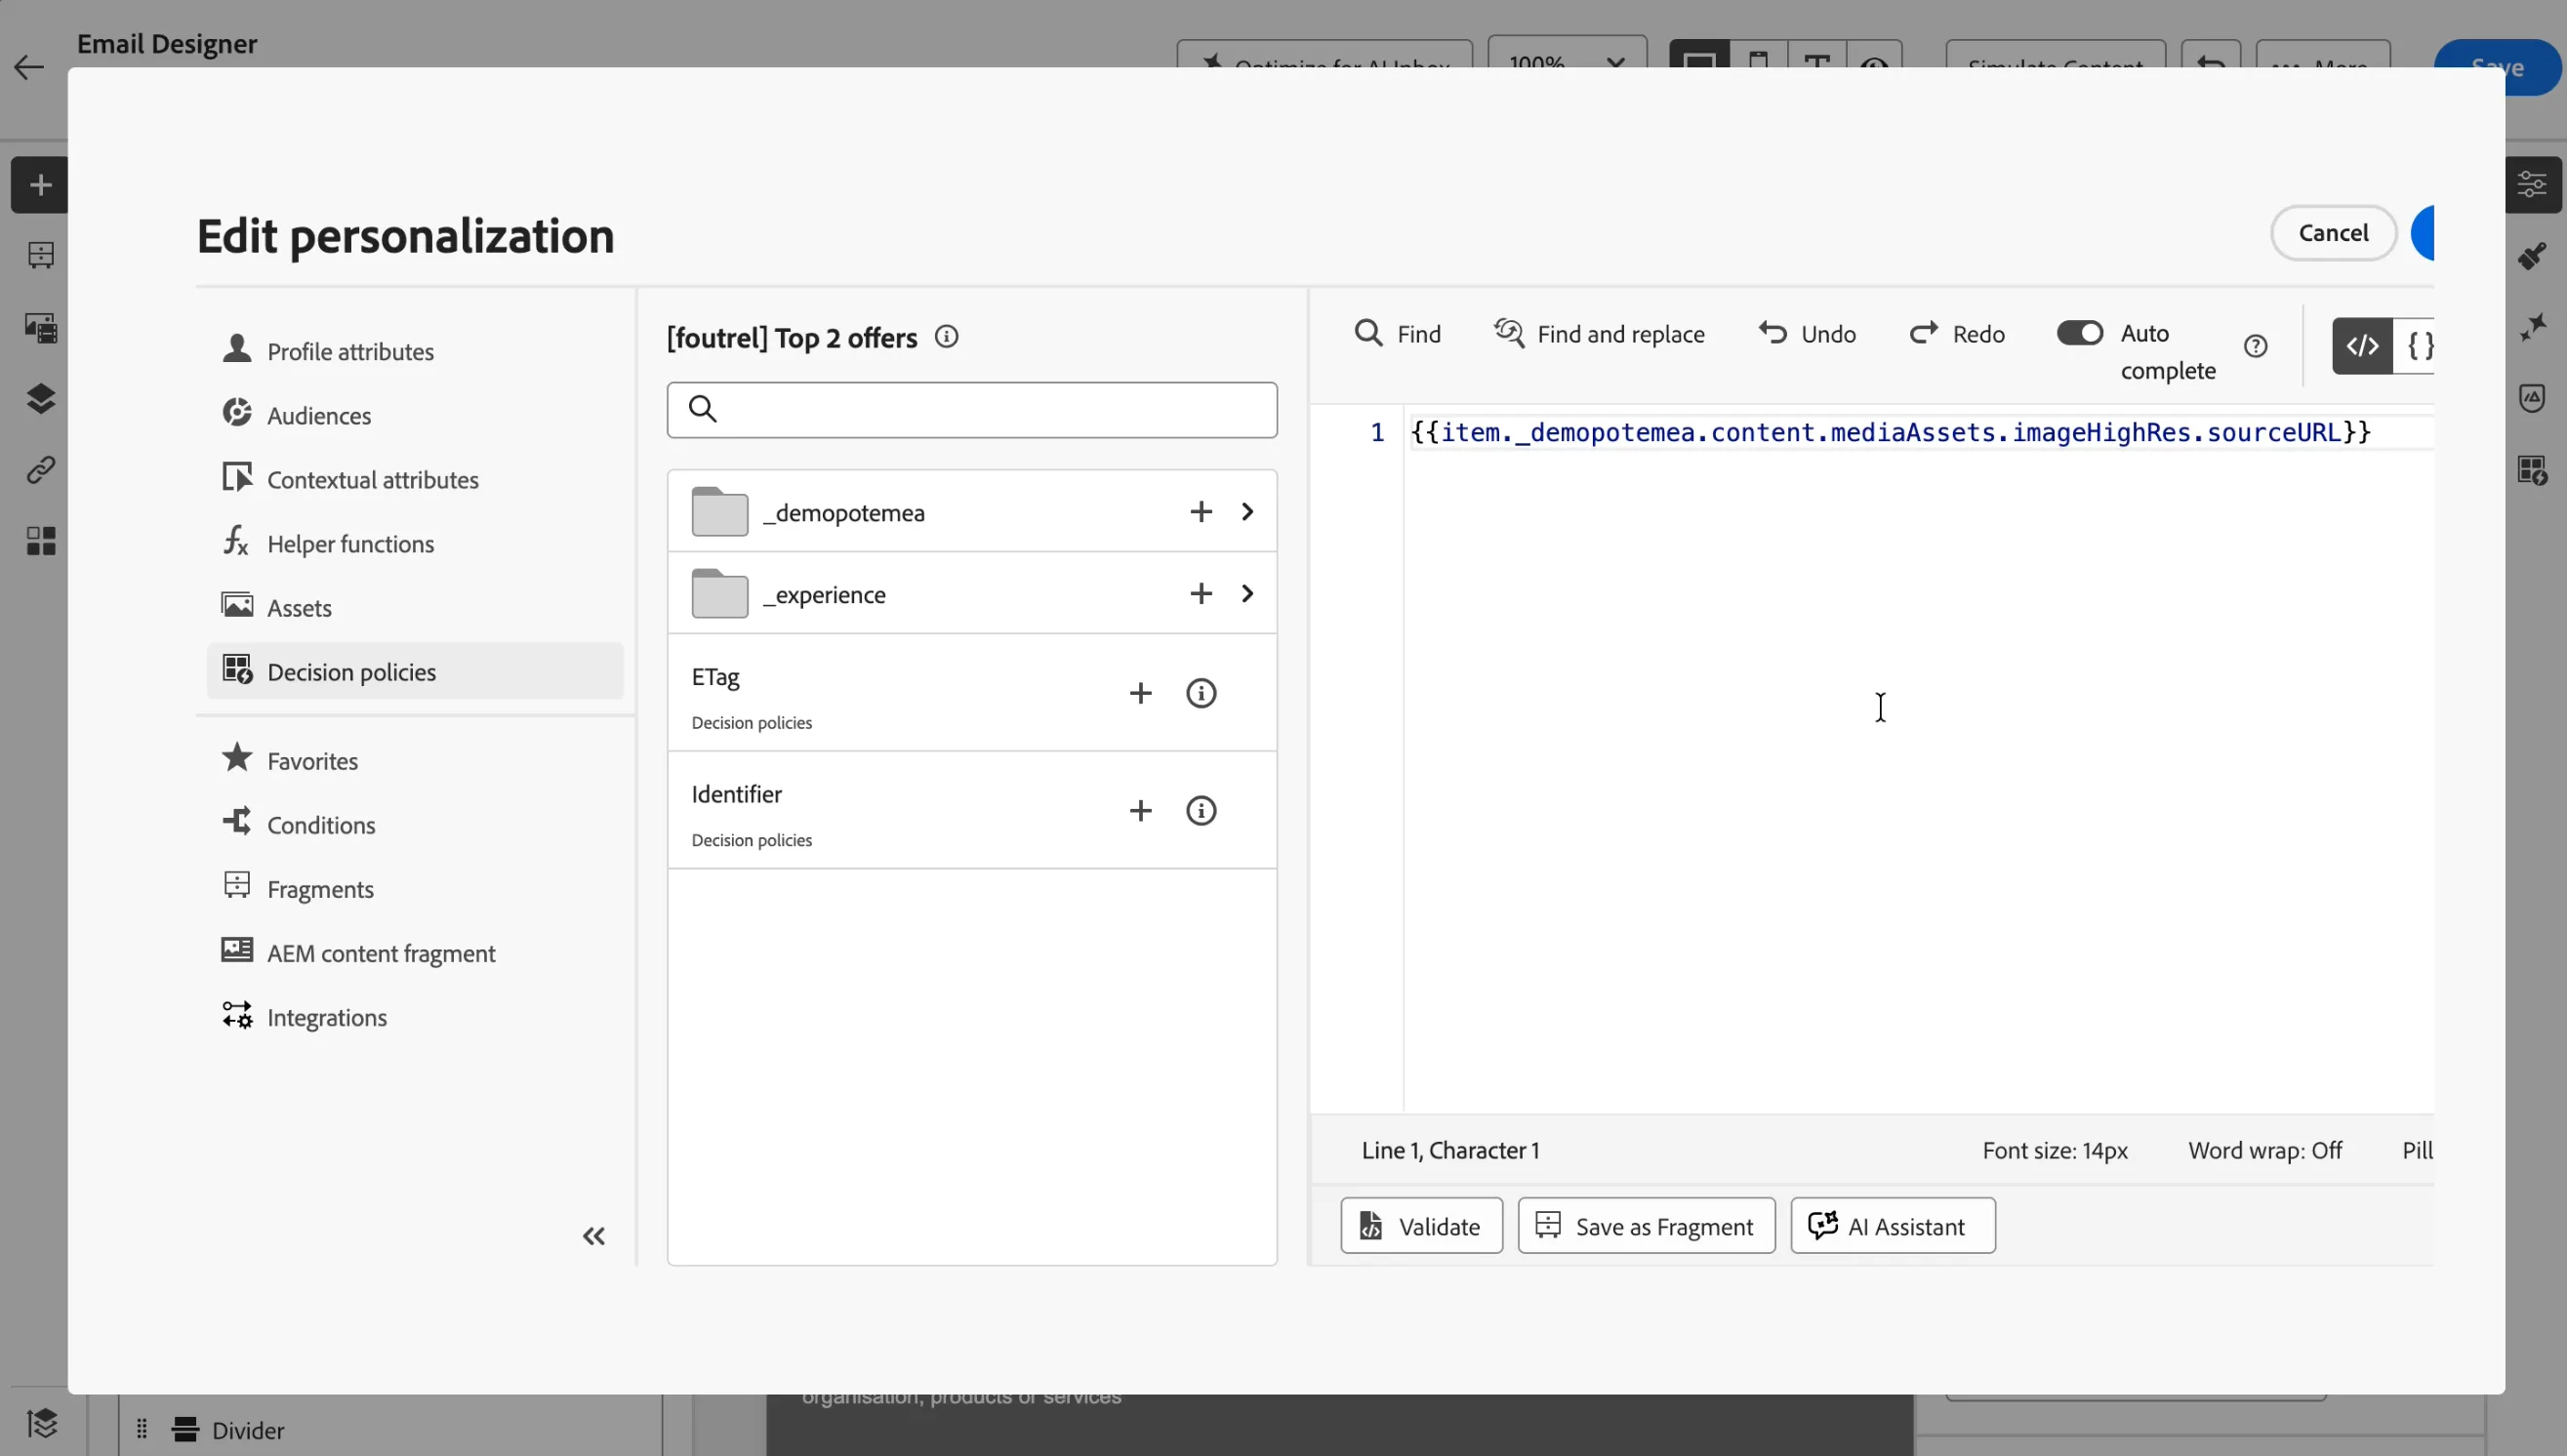The height and width of the screenshot is (1456, 2567).
Task: Click the decision policy search field
Action: (x=972, y=410)
